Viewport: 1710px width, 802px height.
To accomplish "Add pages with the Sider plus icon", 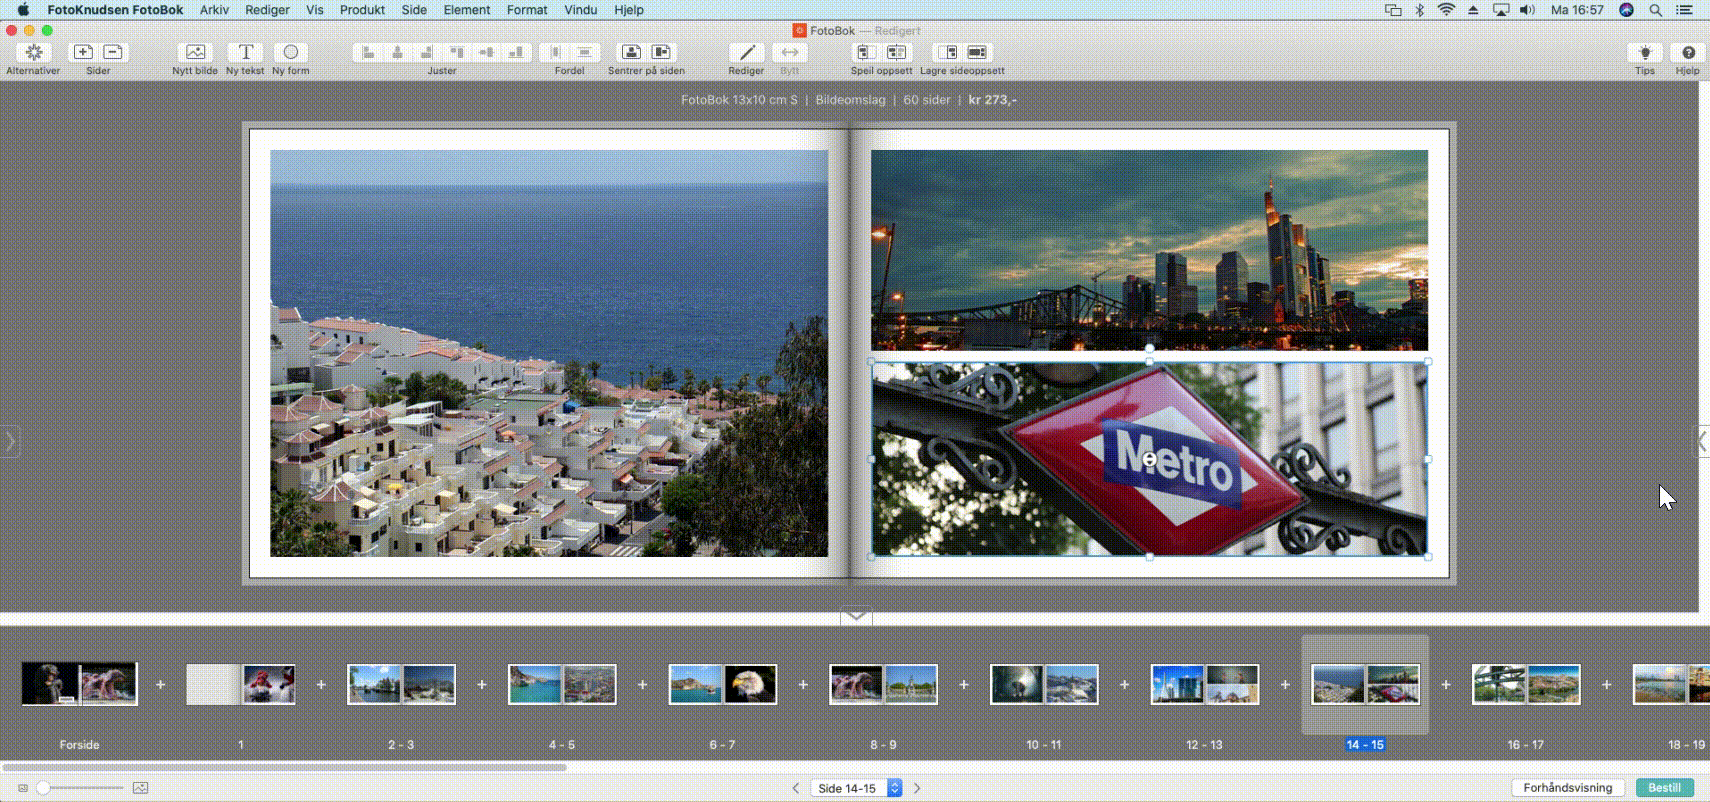I will (83, 52).
